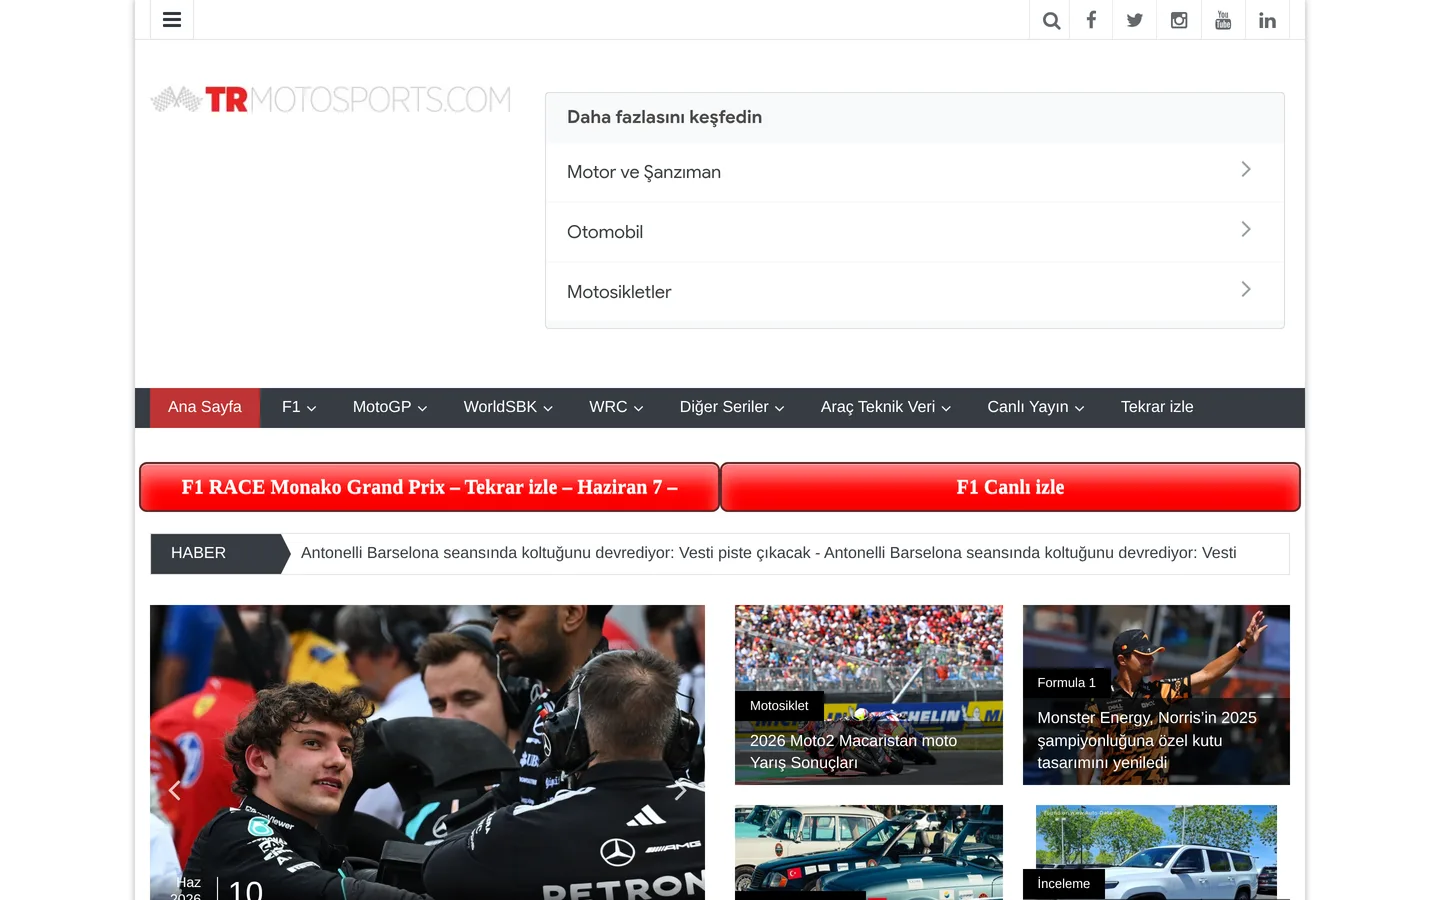This screenshot has height=900, width=1440.
Task: Click the Formula 1 category tag
Action: 1066,683
